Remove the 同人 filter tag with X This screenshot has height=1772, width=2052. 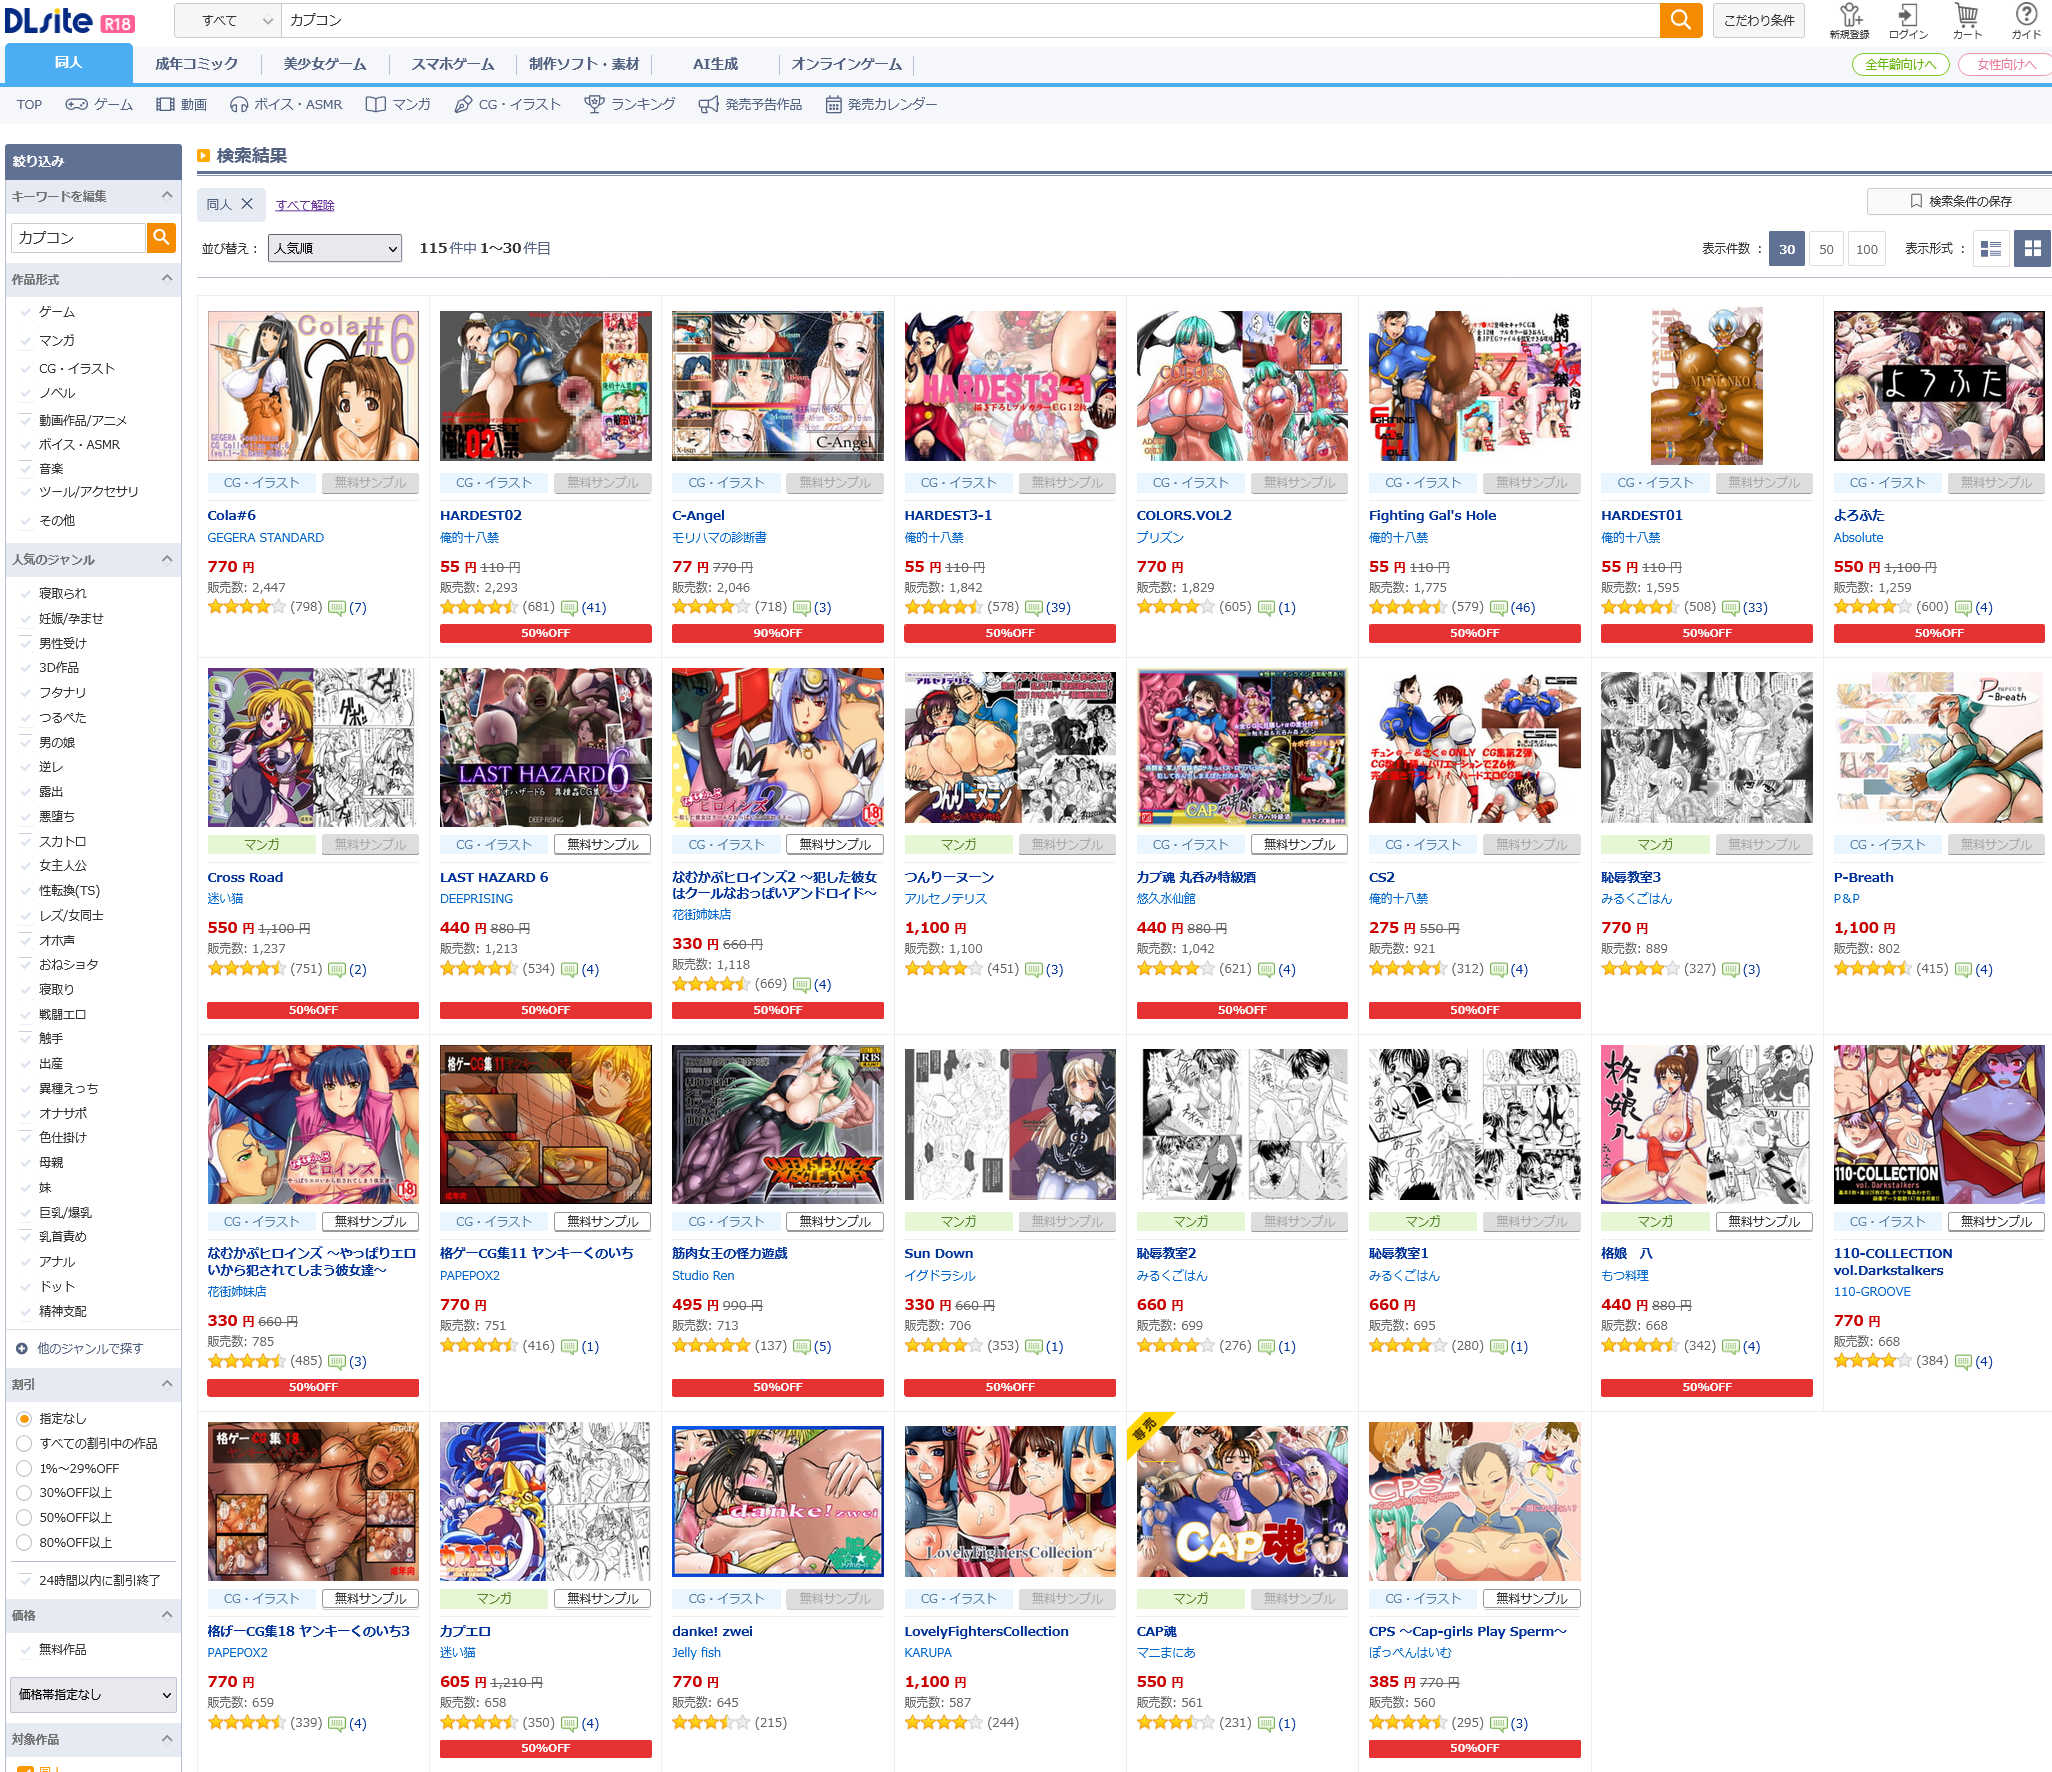point(247,204)
